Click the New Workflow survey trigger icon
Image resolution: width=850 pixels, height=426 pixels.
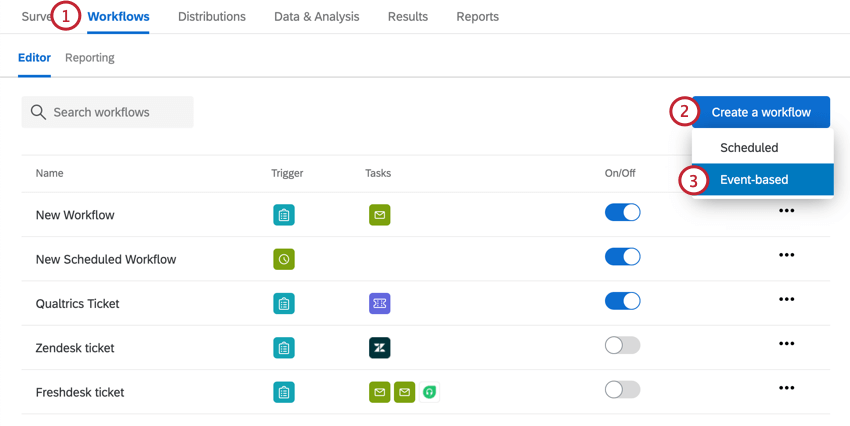coord(284,215)
